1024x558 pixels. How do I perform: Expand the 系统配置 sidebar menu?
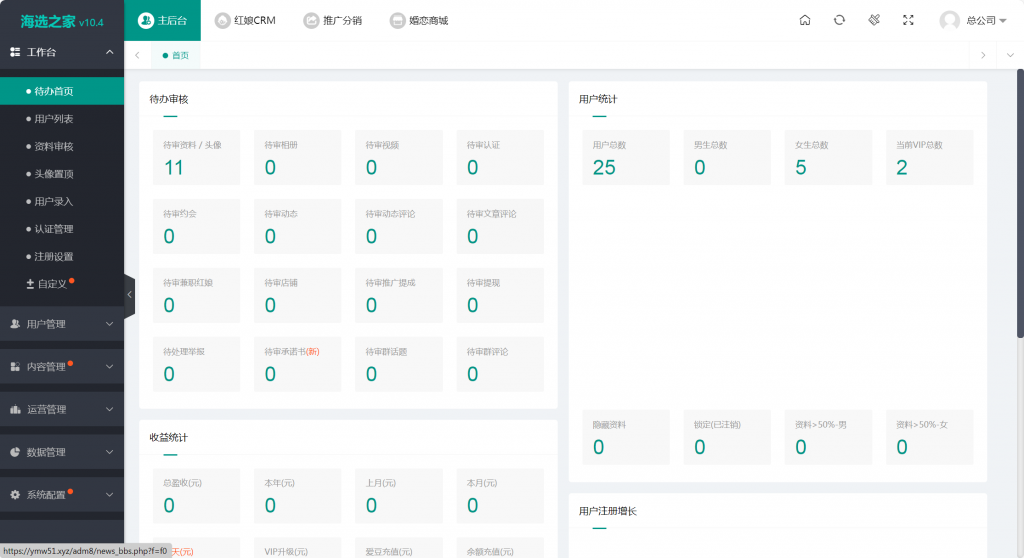point(62,494)
